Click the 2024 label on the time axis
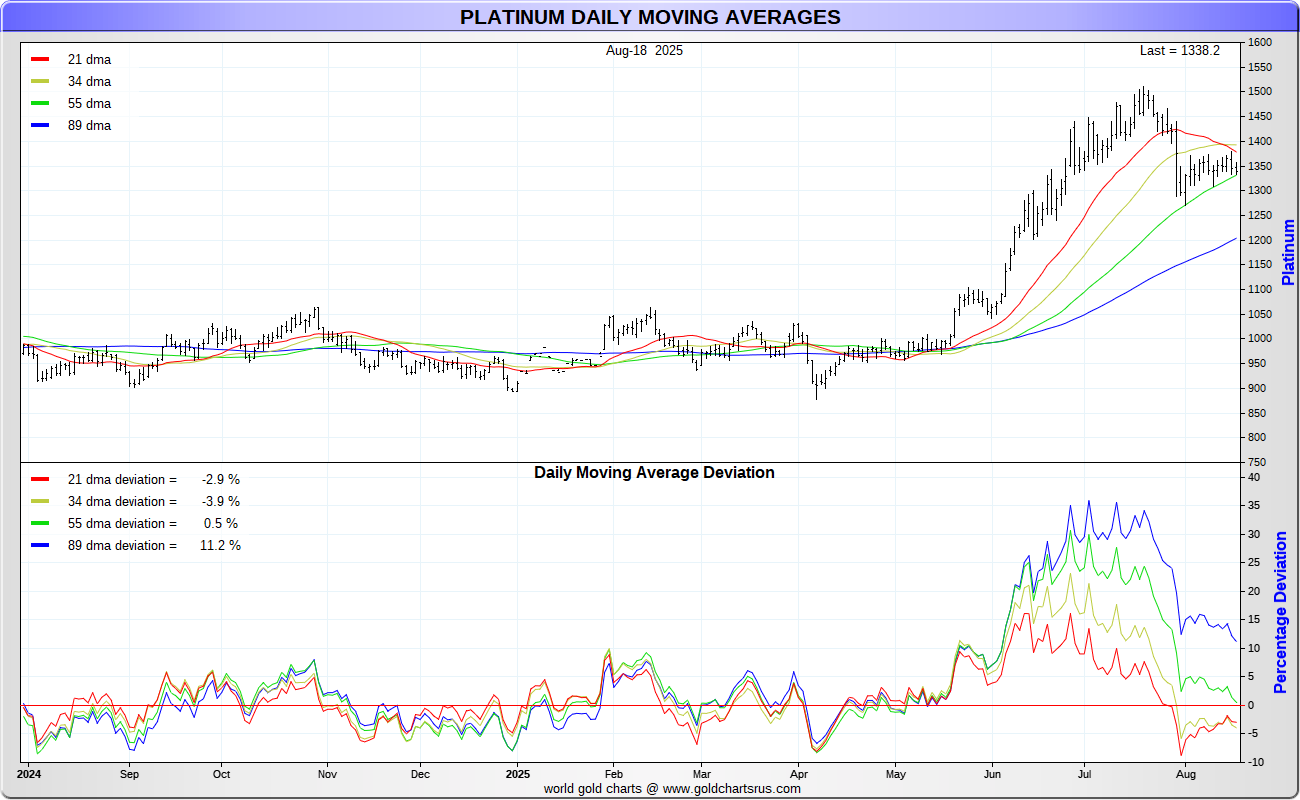This screenshot has height=800, width=1300. [x=29, y=774]
